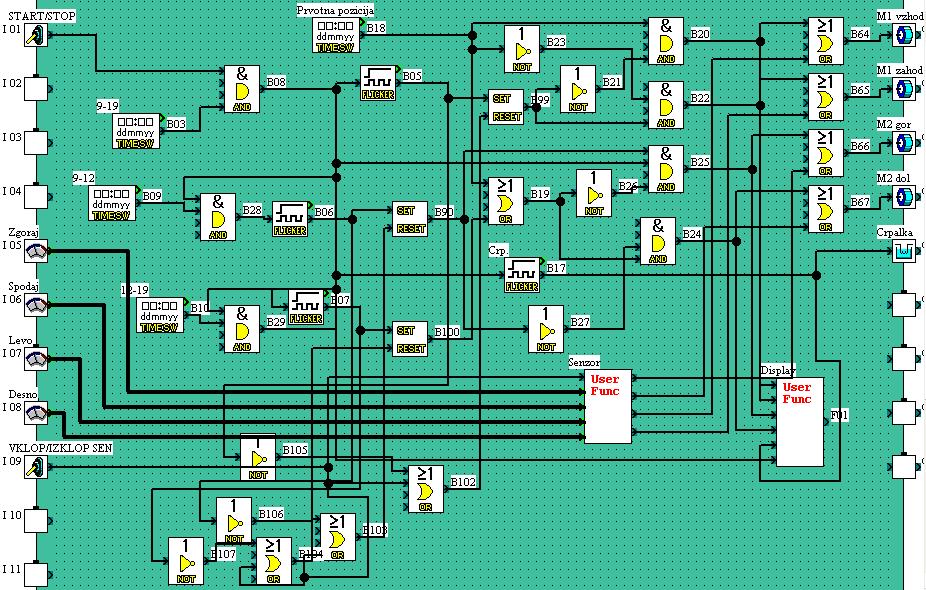
Task: Select the B107 NOT gate
Action: pyautogui.click(x=186, y=561)
